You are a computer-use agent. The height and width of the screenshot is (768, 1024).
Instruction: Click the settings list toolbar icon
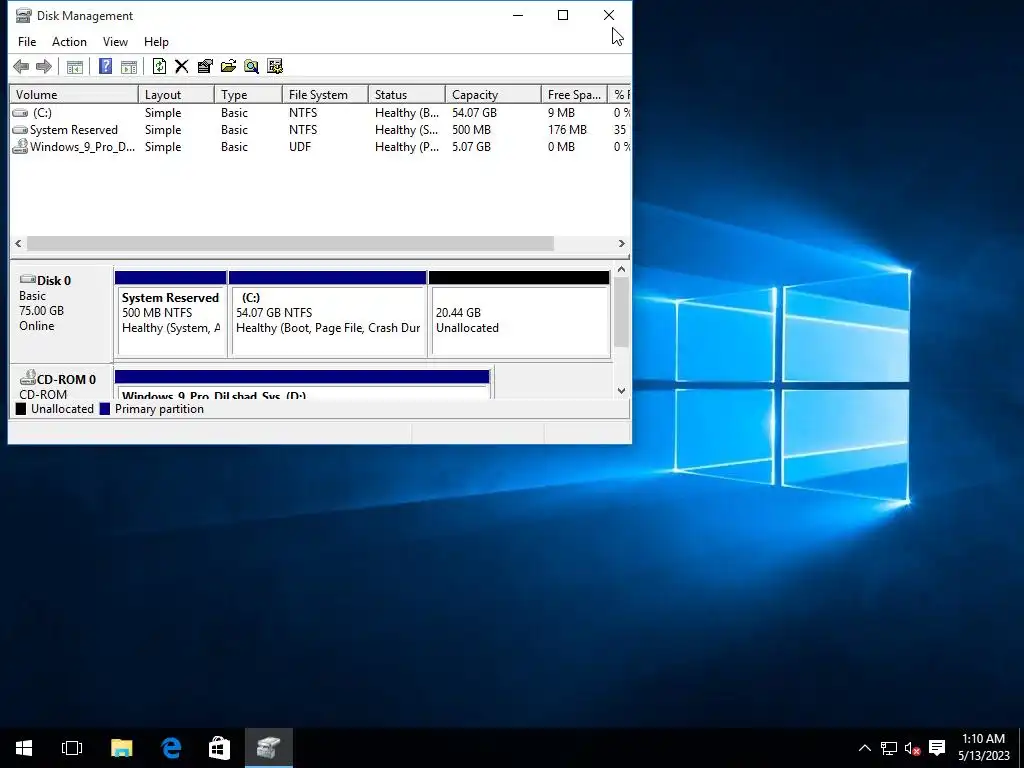coord(275,66)
